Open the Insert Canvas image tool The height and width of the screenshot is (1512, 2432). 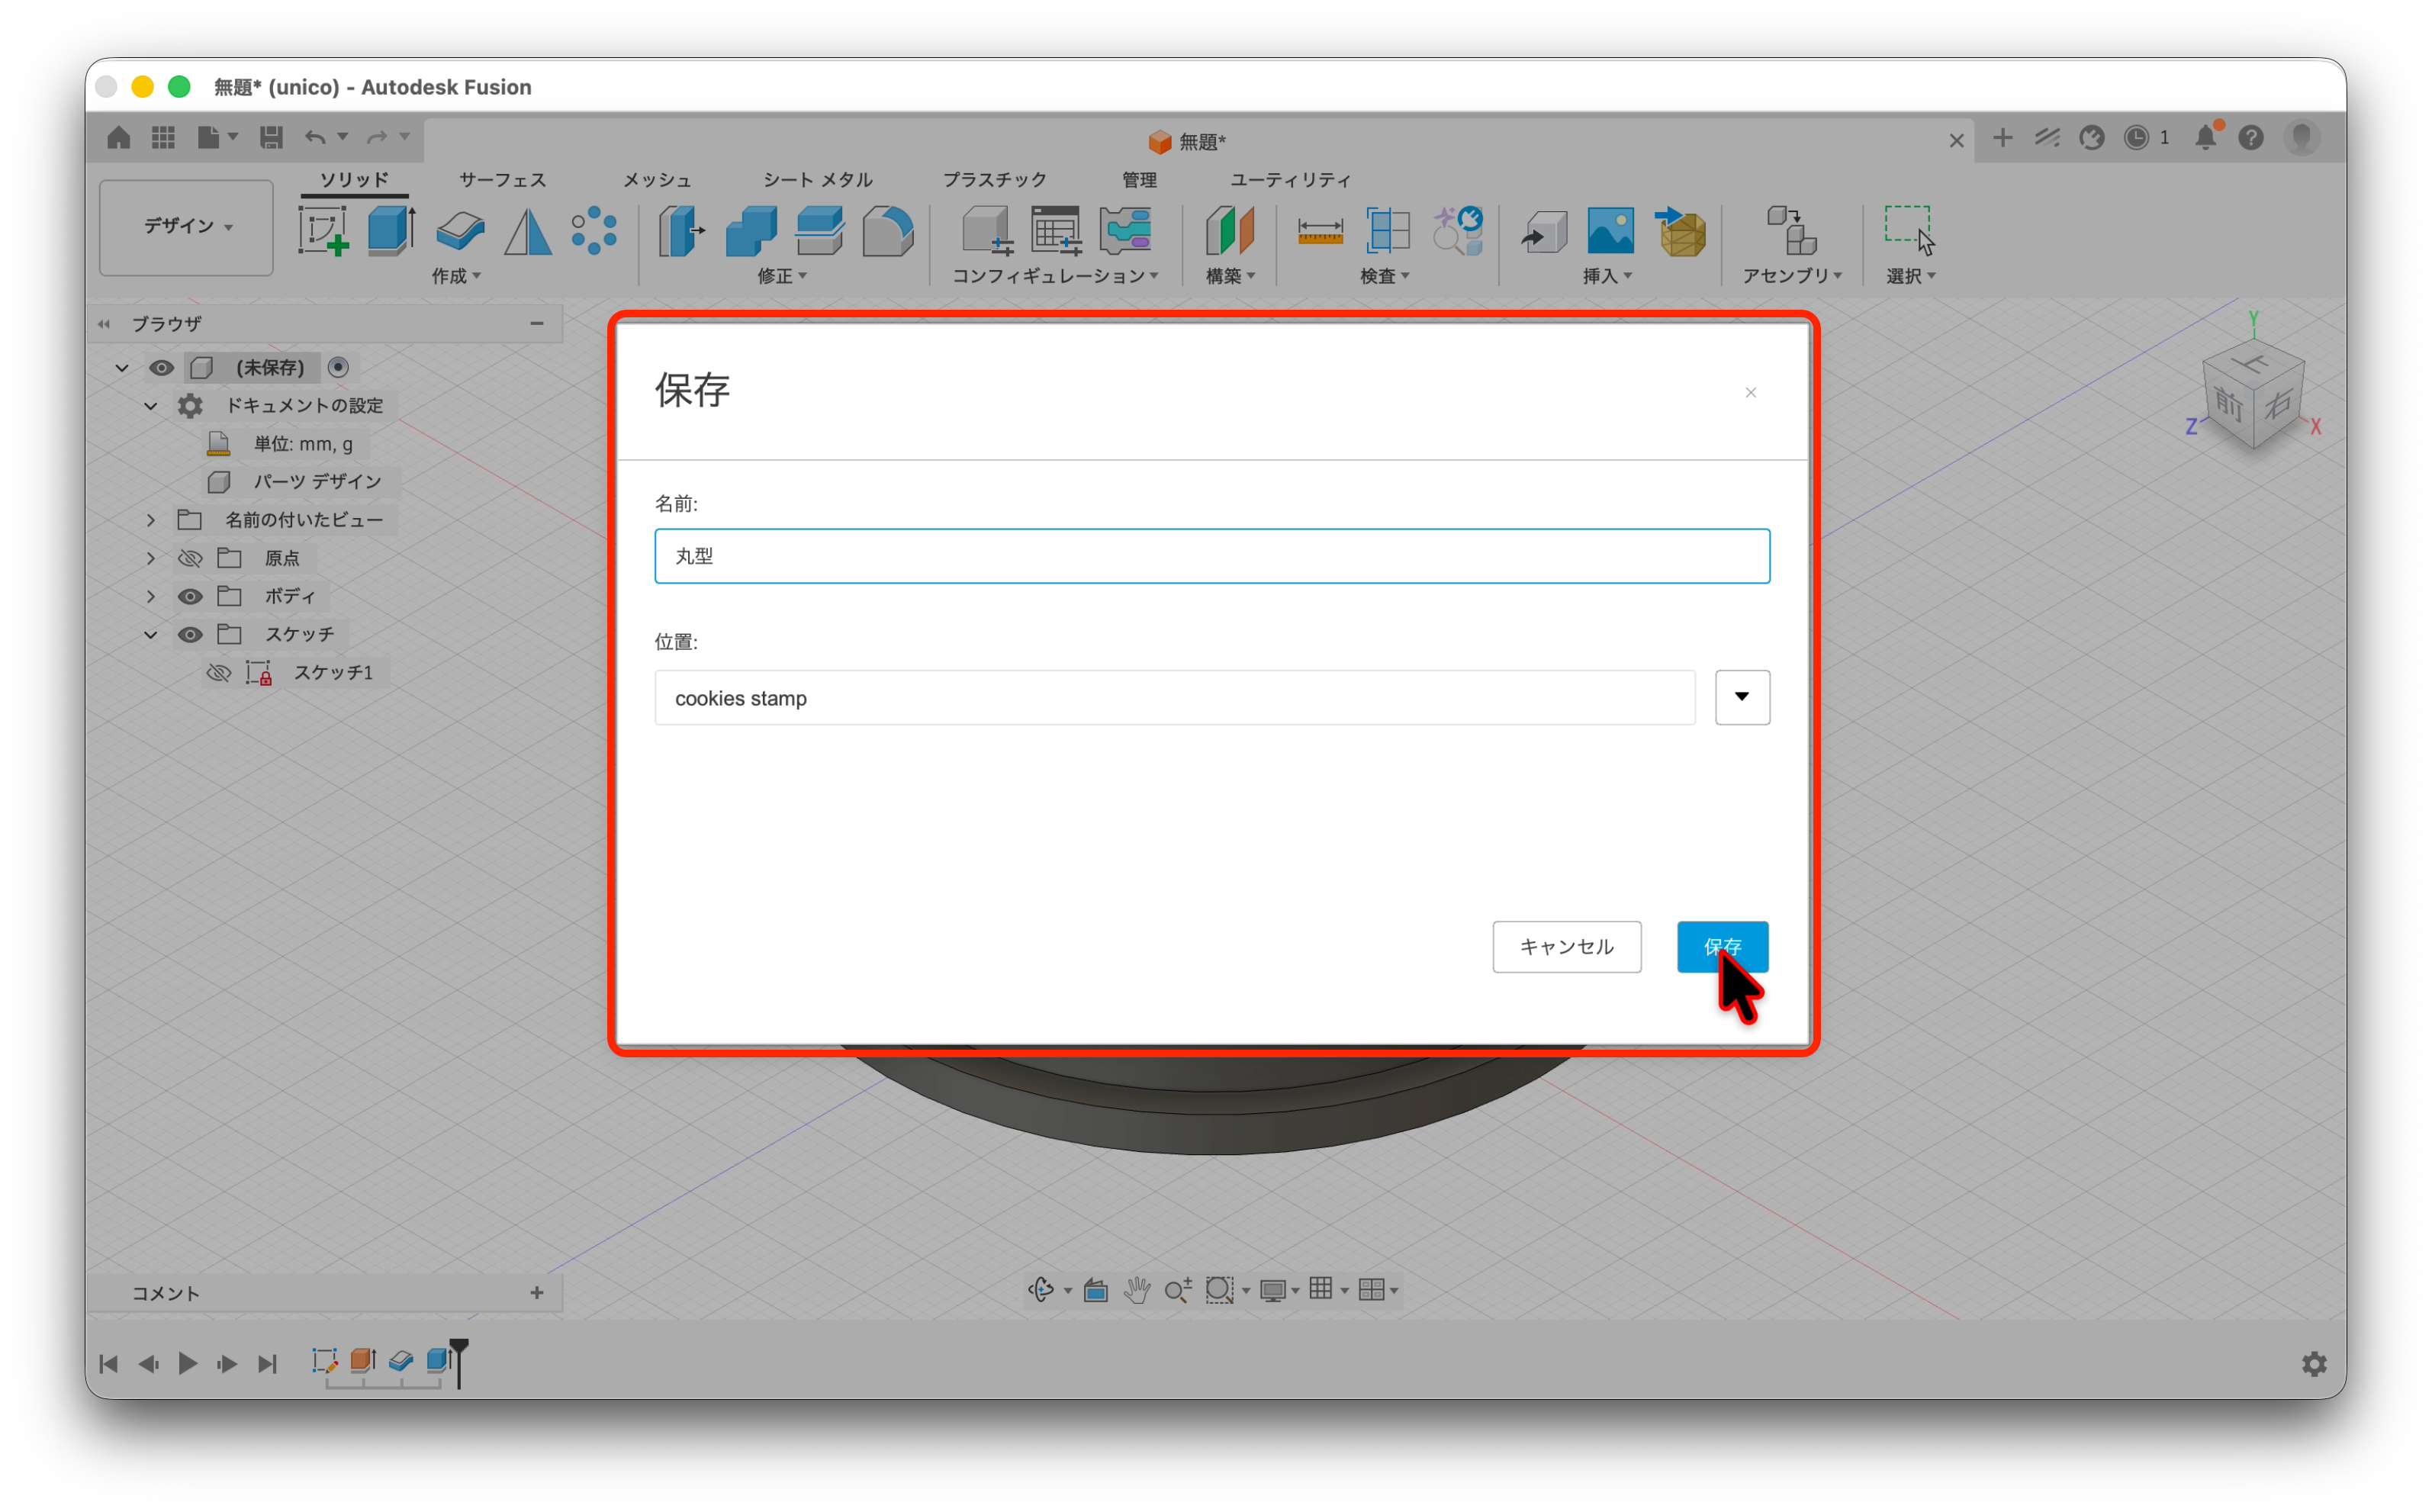point(1611,231)
